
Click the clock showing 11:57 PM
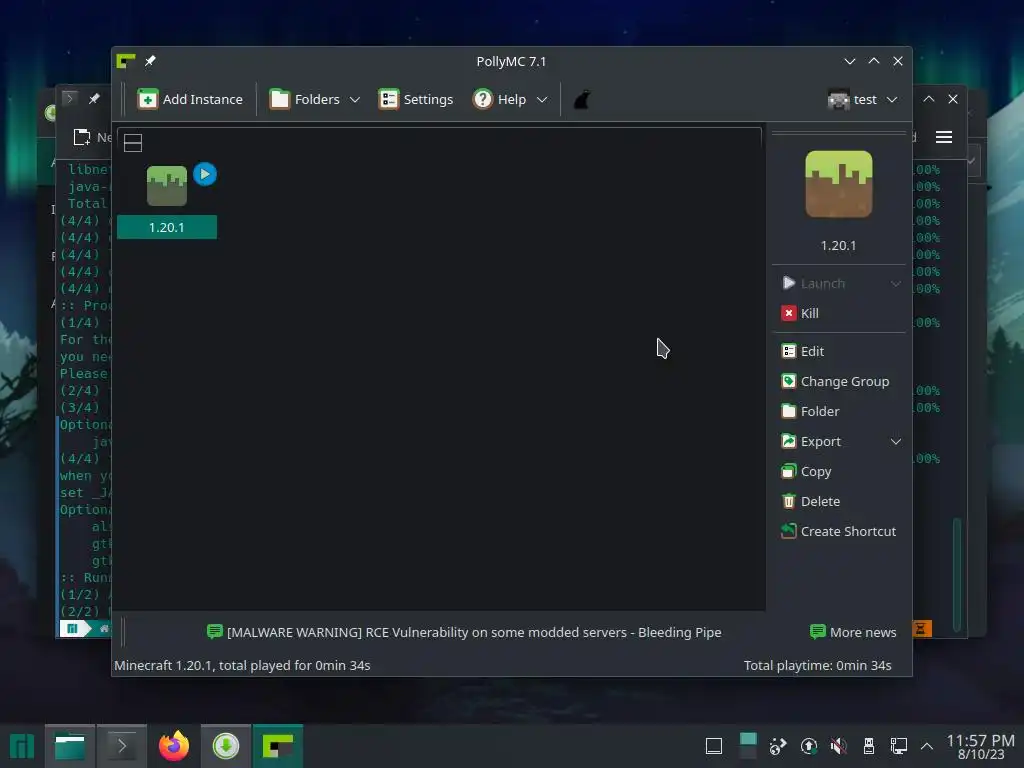point(981,741)
